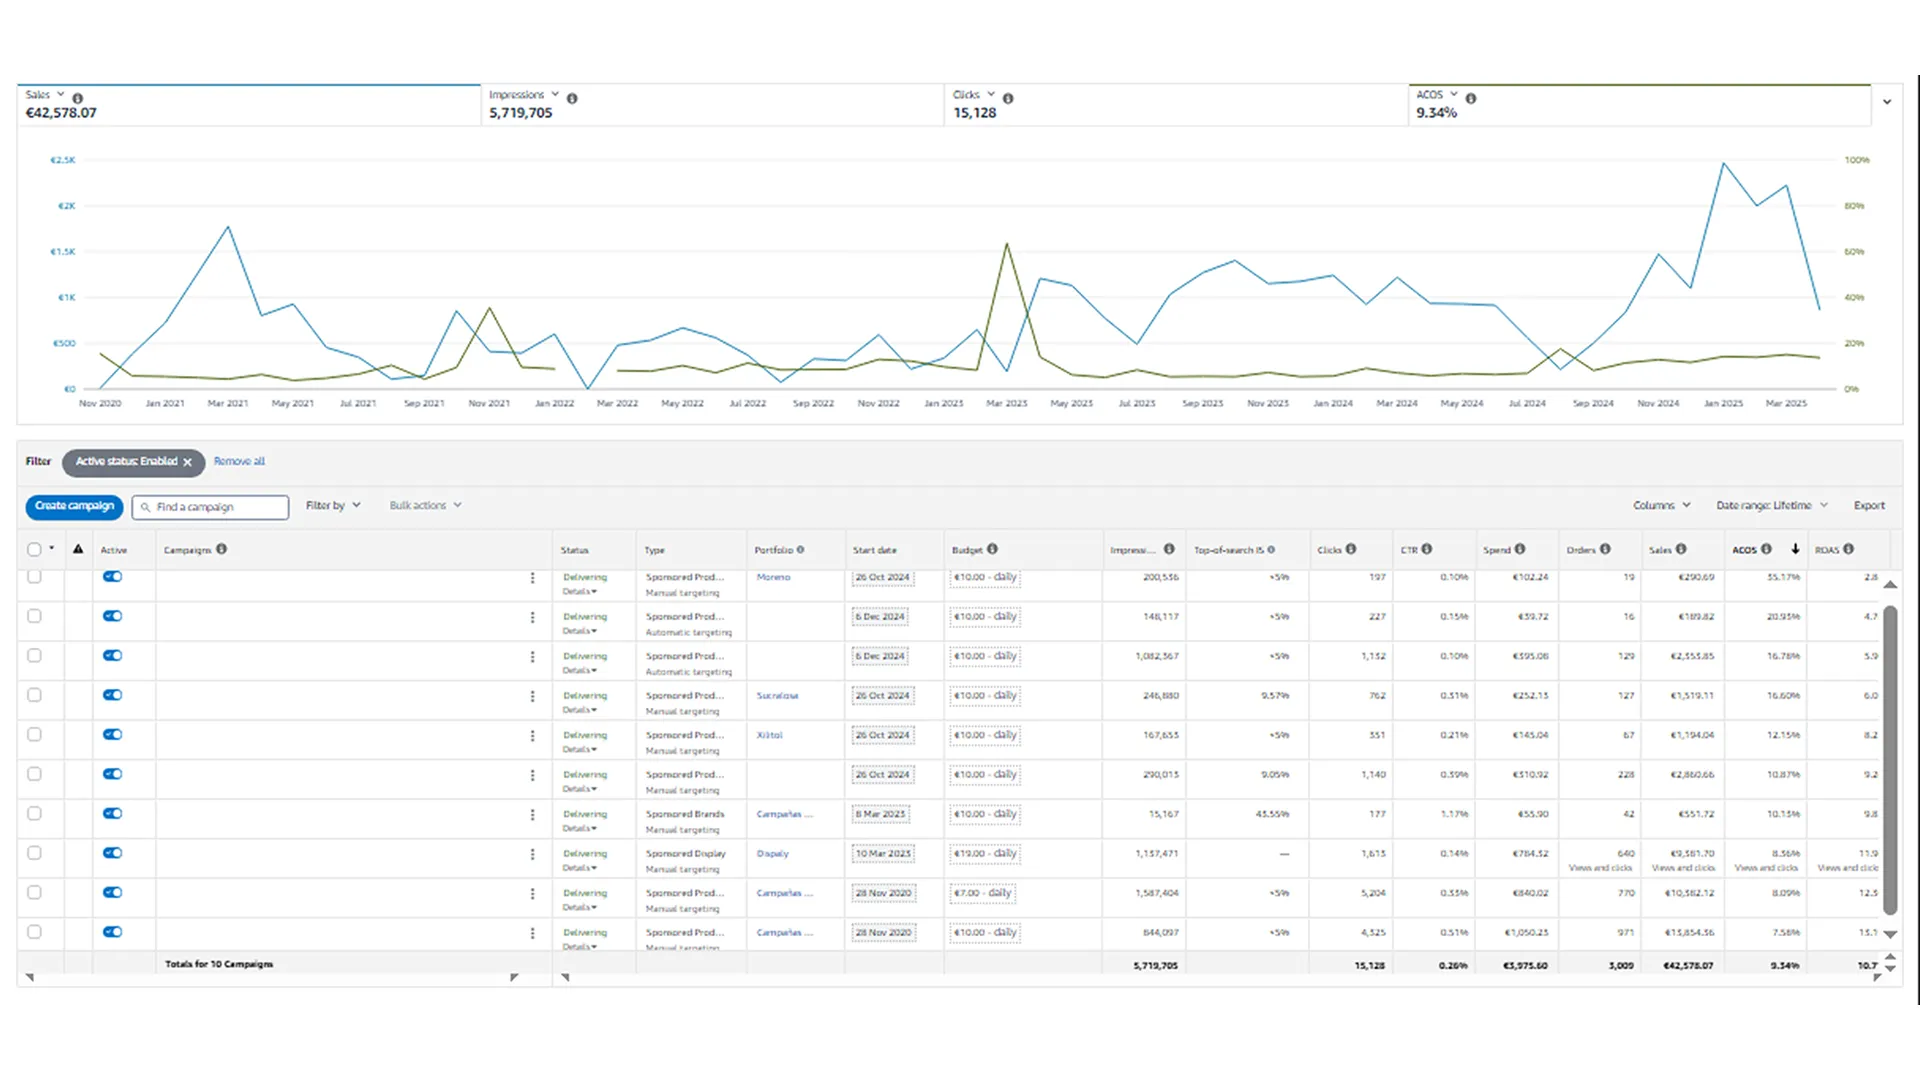This screenshot has height=1080, width=1920.
Task: Check the checkbox for the Xilitol campaign row
Action: [x=34, y=735]
